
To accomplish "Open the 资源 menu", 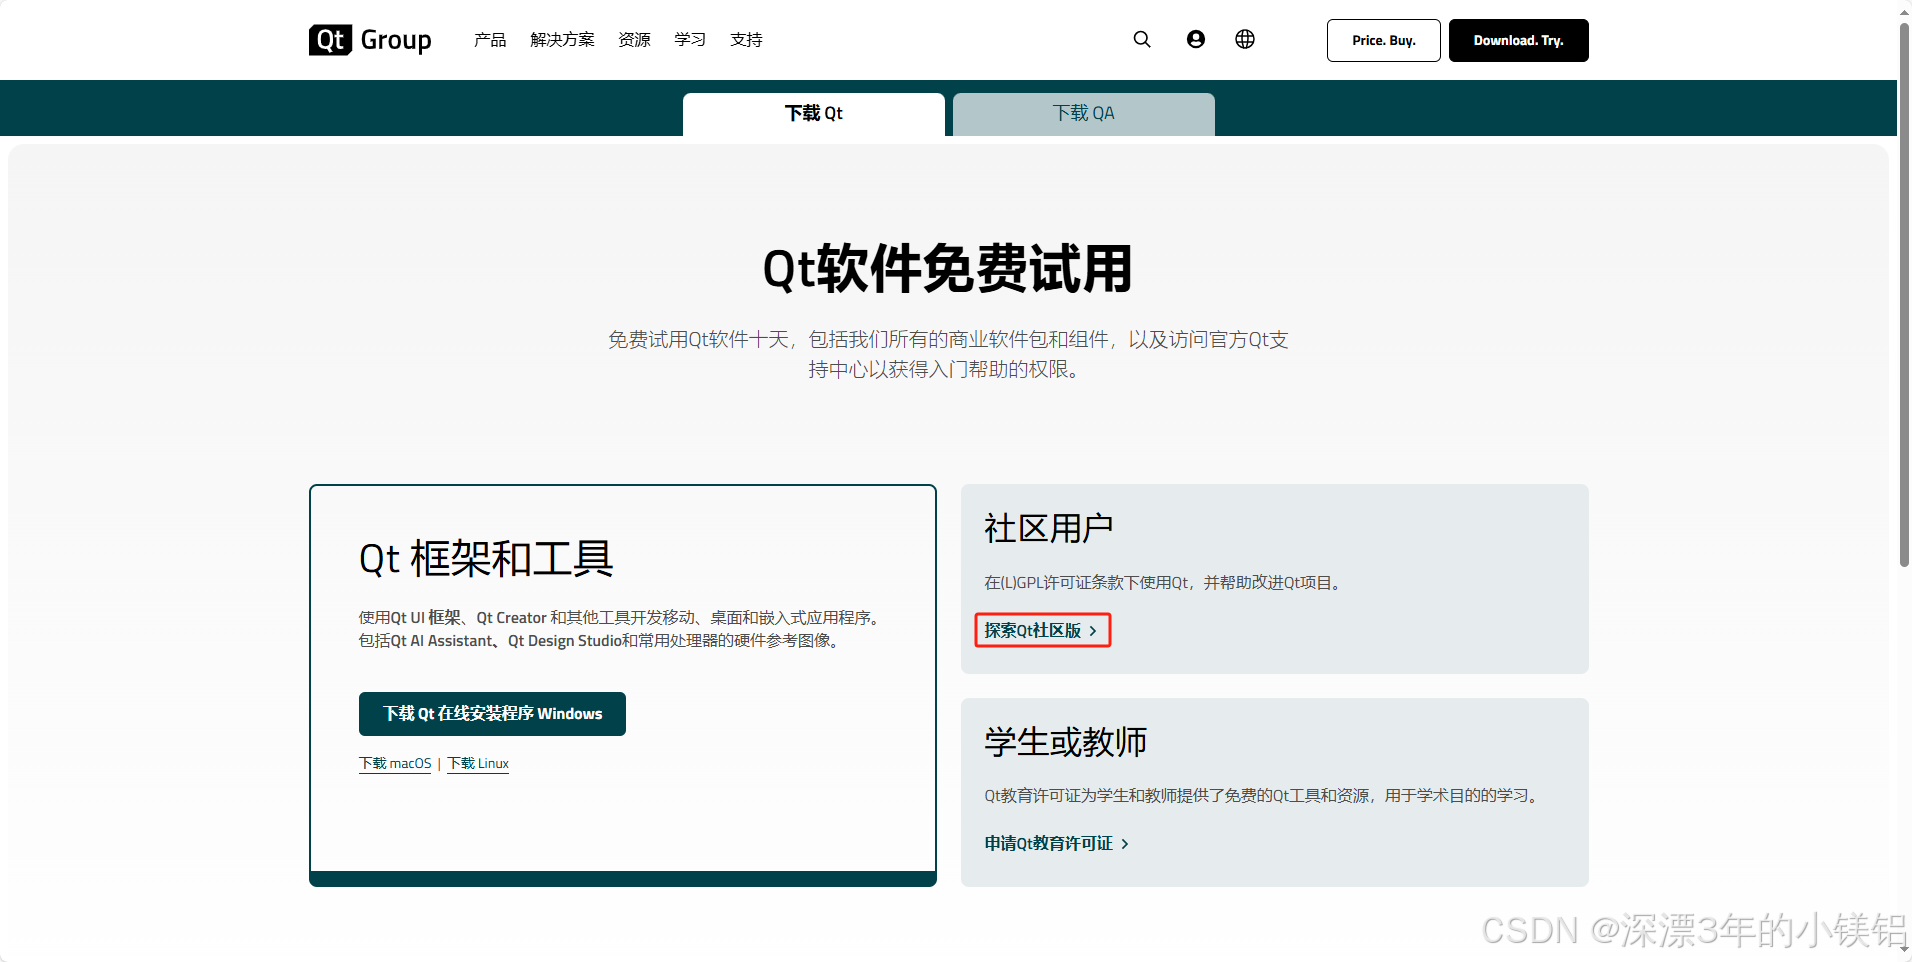I will (634, 40).
